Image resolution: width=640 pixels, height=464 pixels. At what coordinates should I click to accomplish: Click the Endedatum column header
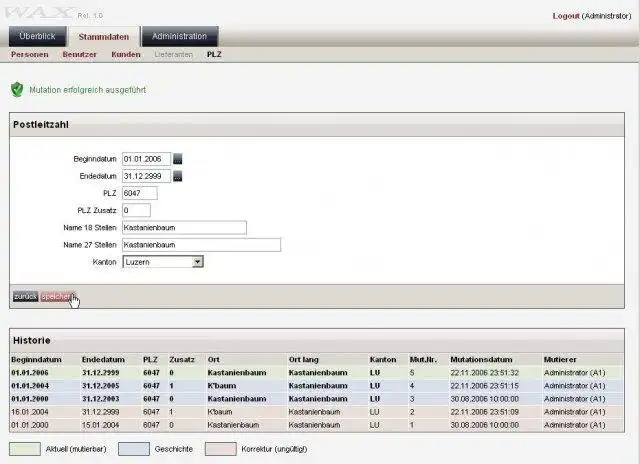coord(103,360)
